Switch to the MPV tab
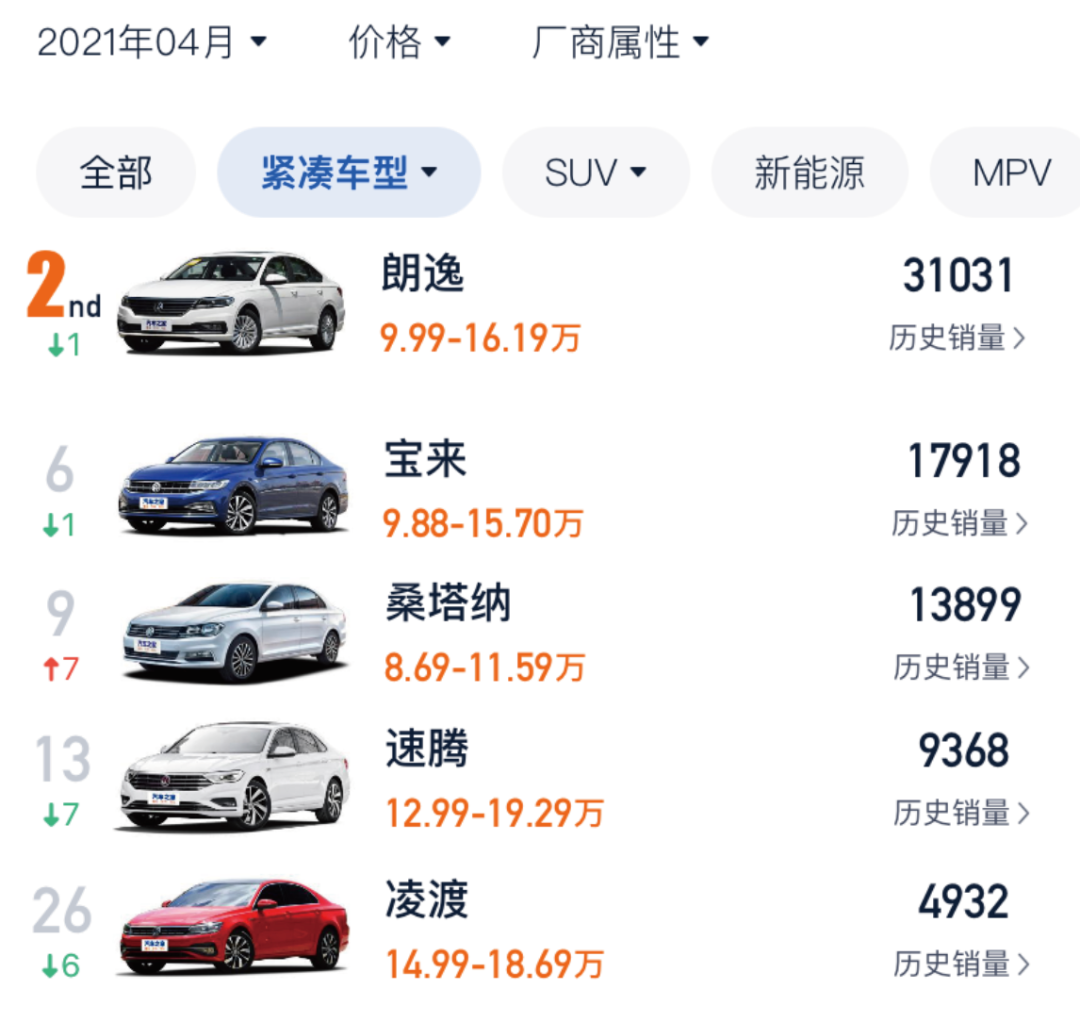This screenshot has height=1022, width=1080. coord(1011,173)
